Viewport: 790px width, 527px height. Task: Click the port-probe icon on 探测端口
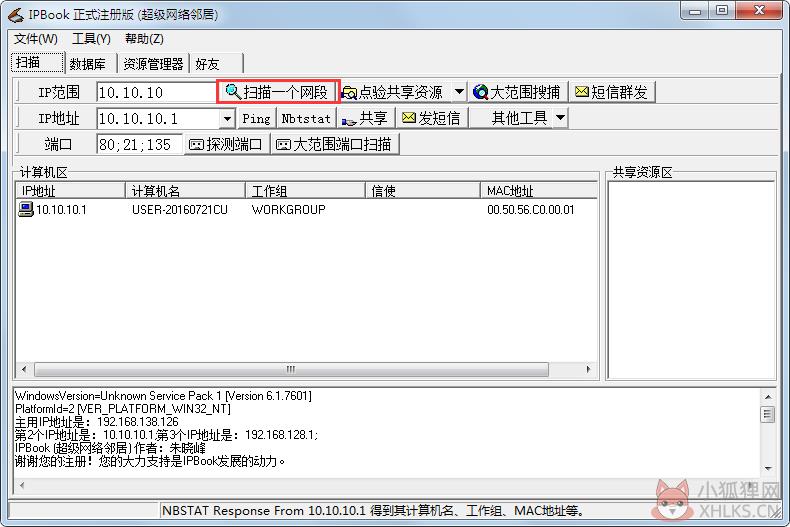[x=196, y=145]
